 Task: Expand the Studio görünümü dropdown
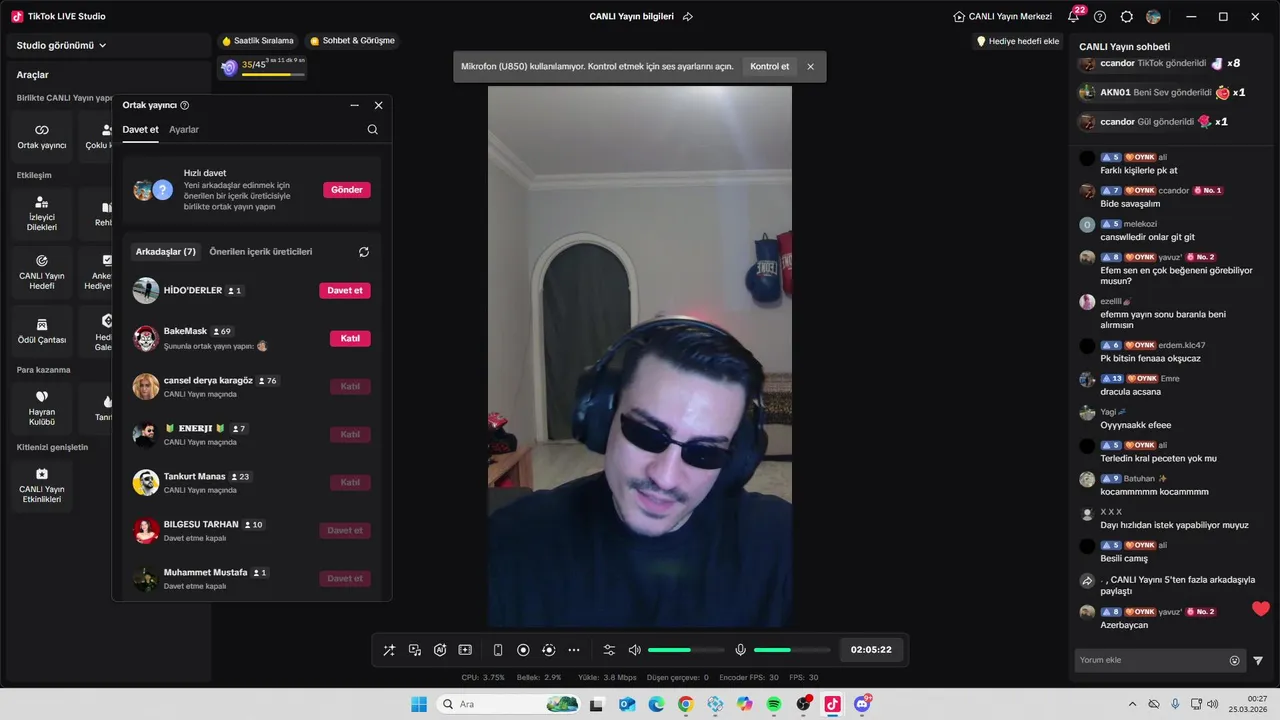click(62, 45)
